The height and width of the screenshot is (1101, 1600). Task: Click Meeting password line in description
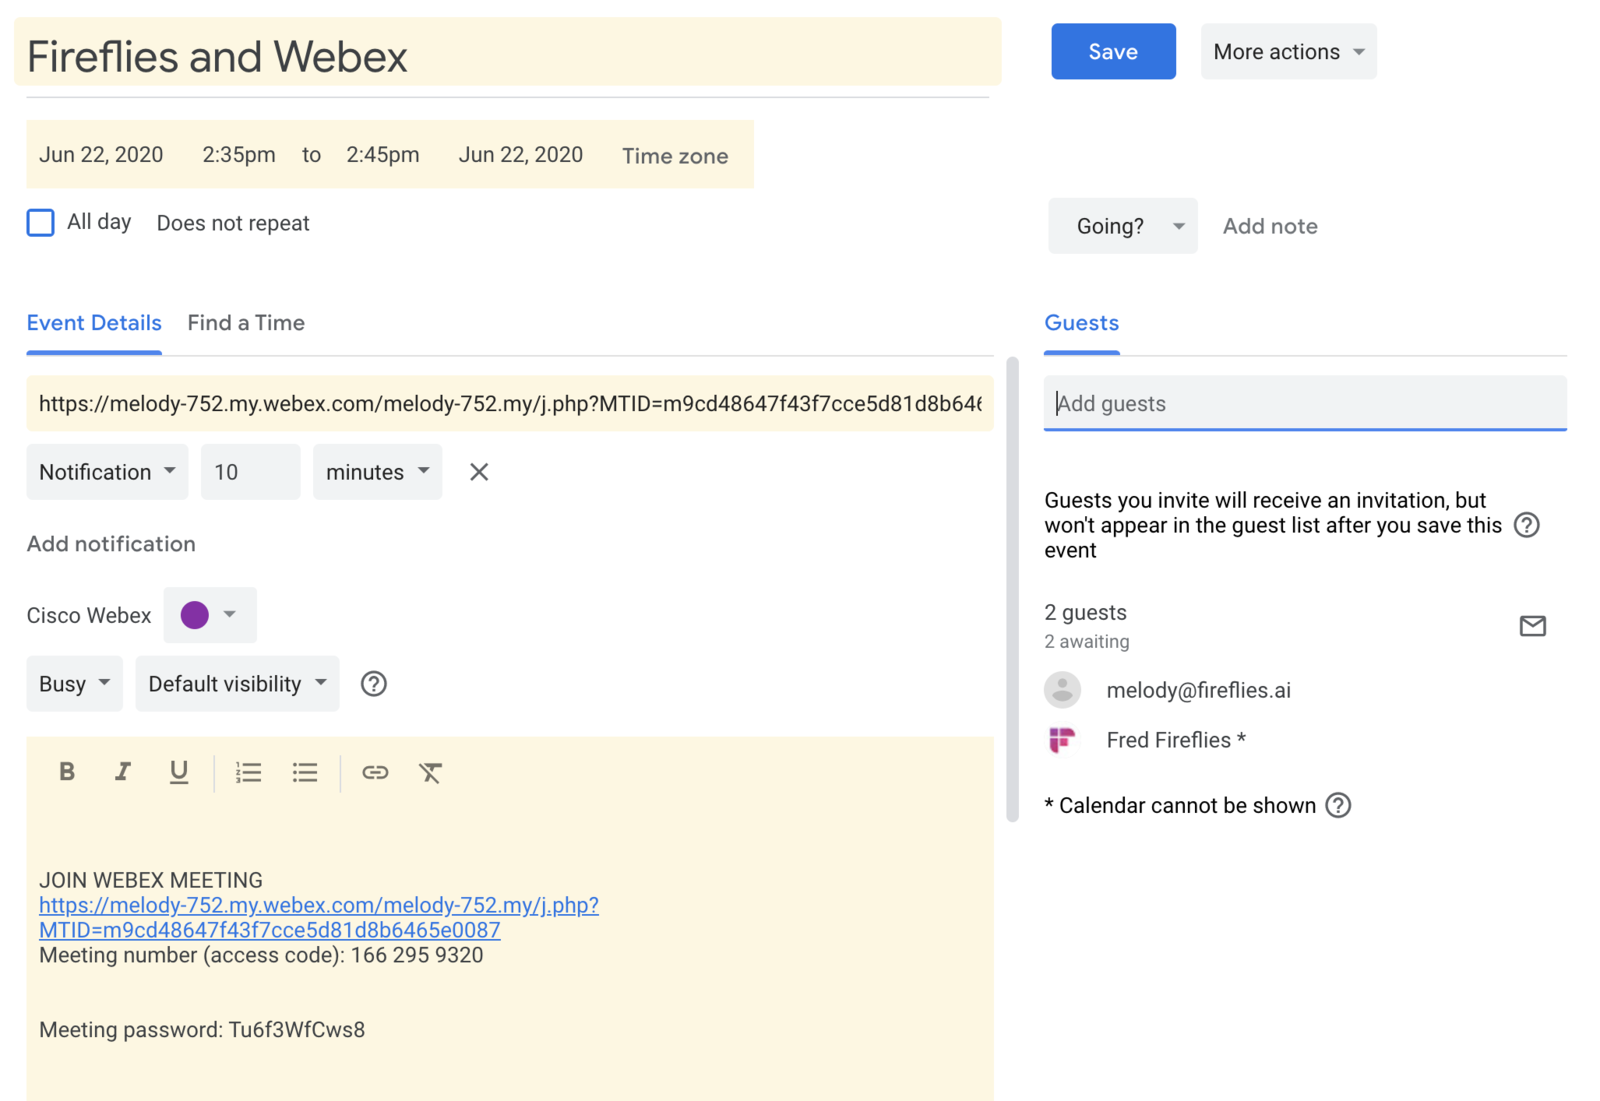(x=202, y=1030)
